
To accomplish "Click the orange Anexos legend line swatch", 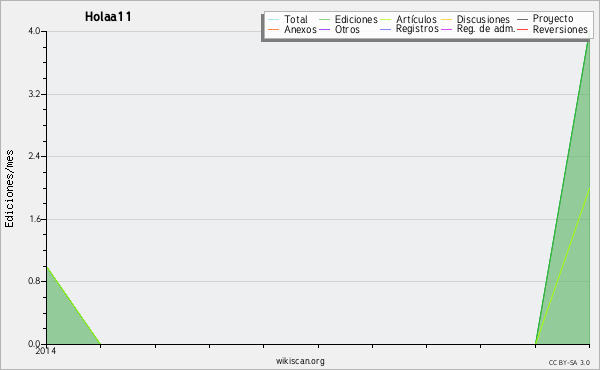I will (274, 29).
